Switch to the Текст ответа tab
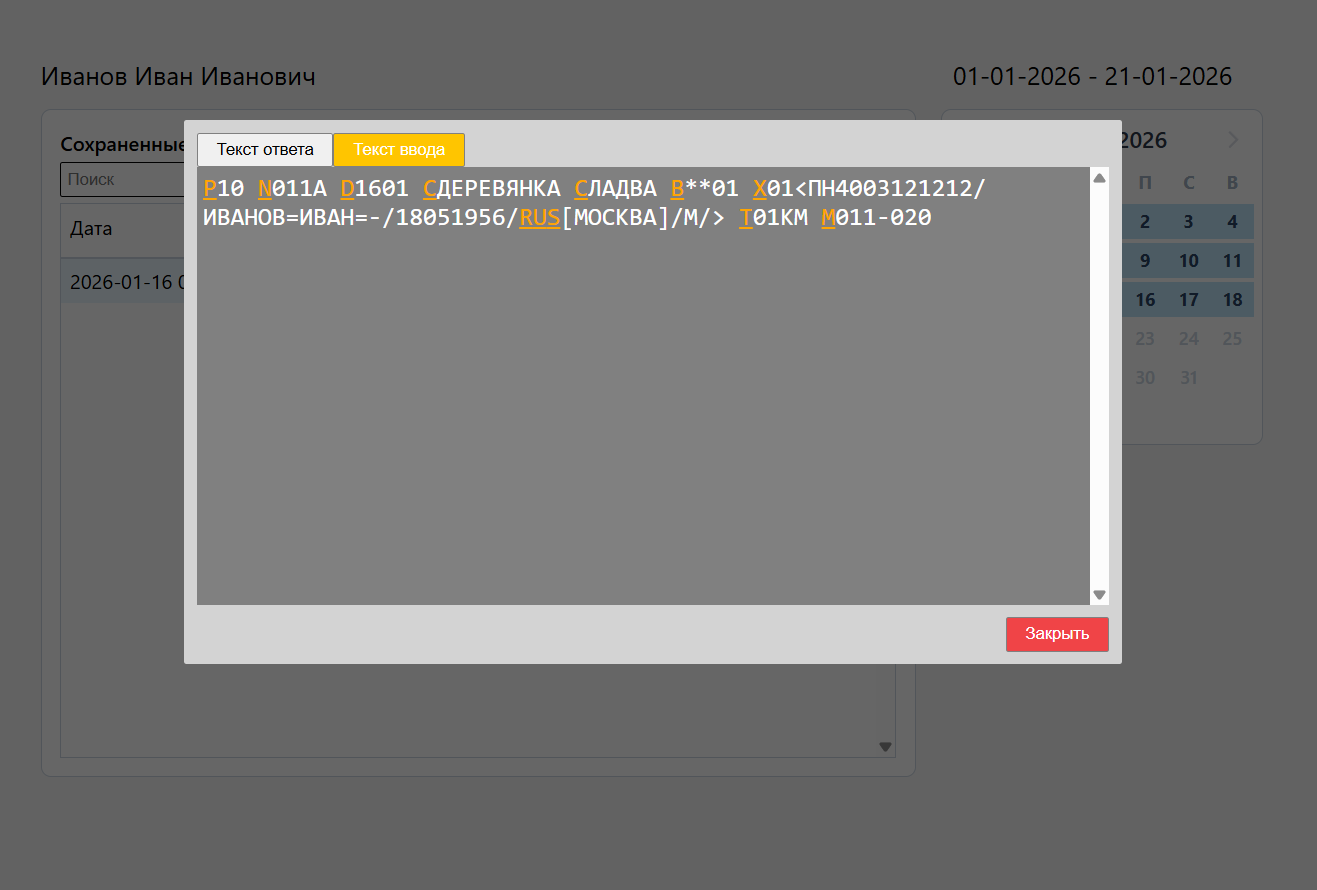 coord(265,150)
